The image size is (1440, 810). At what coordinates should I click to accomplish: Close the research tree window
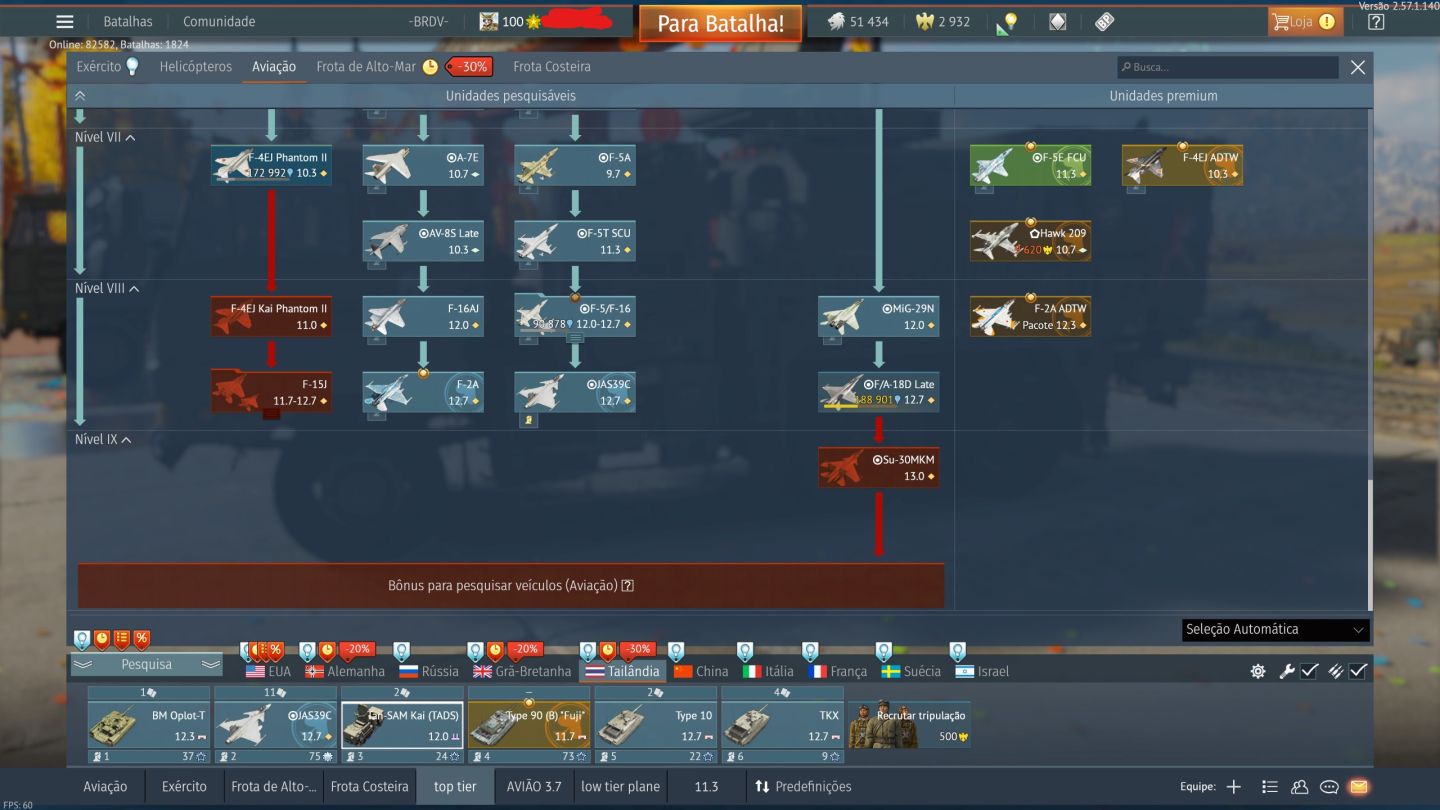(x=1357, y=67)
